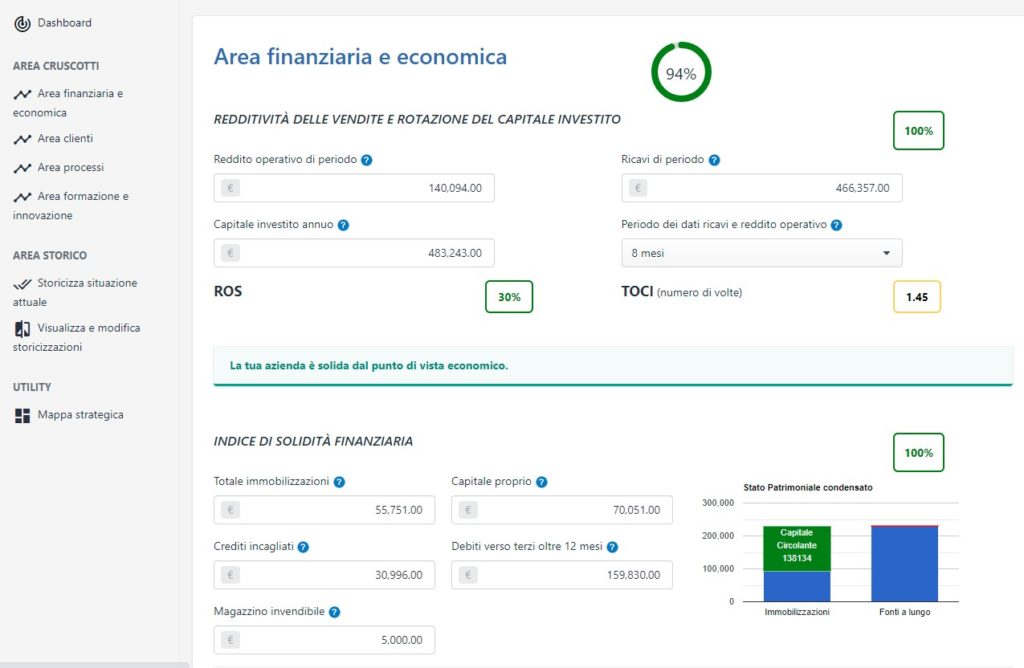
Task: Click the Stato Patrimoniale condensato chart title
Action: coord(808,488)
